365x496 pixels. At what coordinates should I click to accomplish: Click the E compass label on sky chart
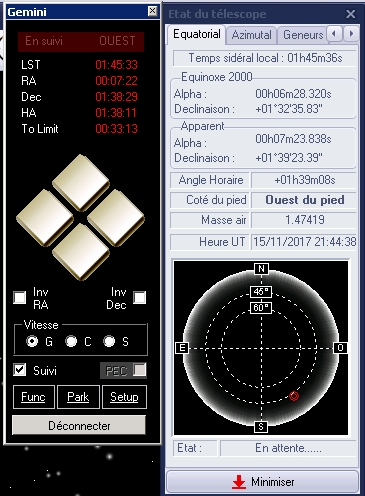[182, 348]
